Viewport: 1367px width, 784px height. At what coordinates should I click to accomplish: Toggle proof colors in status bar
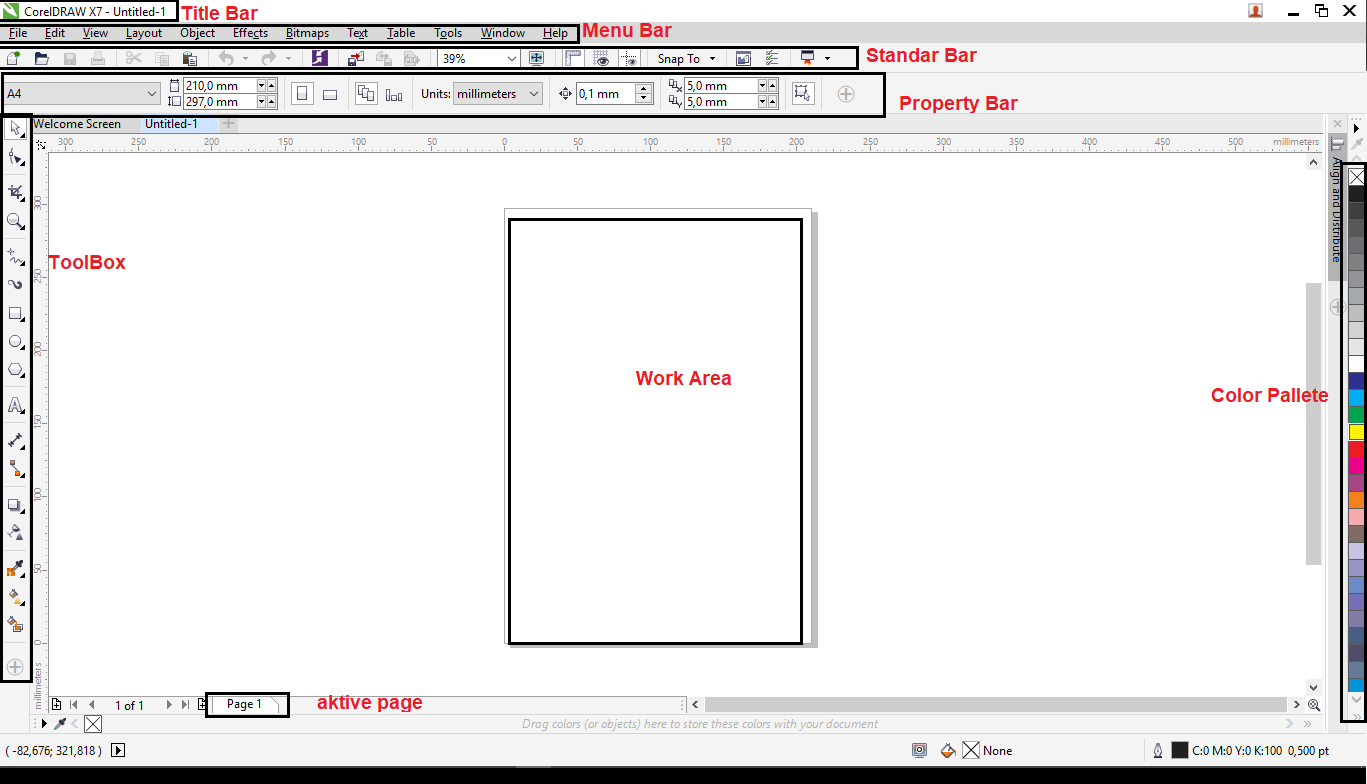click(920, 750)
